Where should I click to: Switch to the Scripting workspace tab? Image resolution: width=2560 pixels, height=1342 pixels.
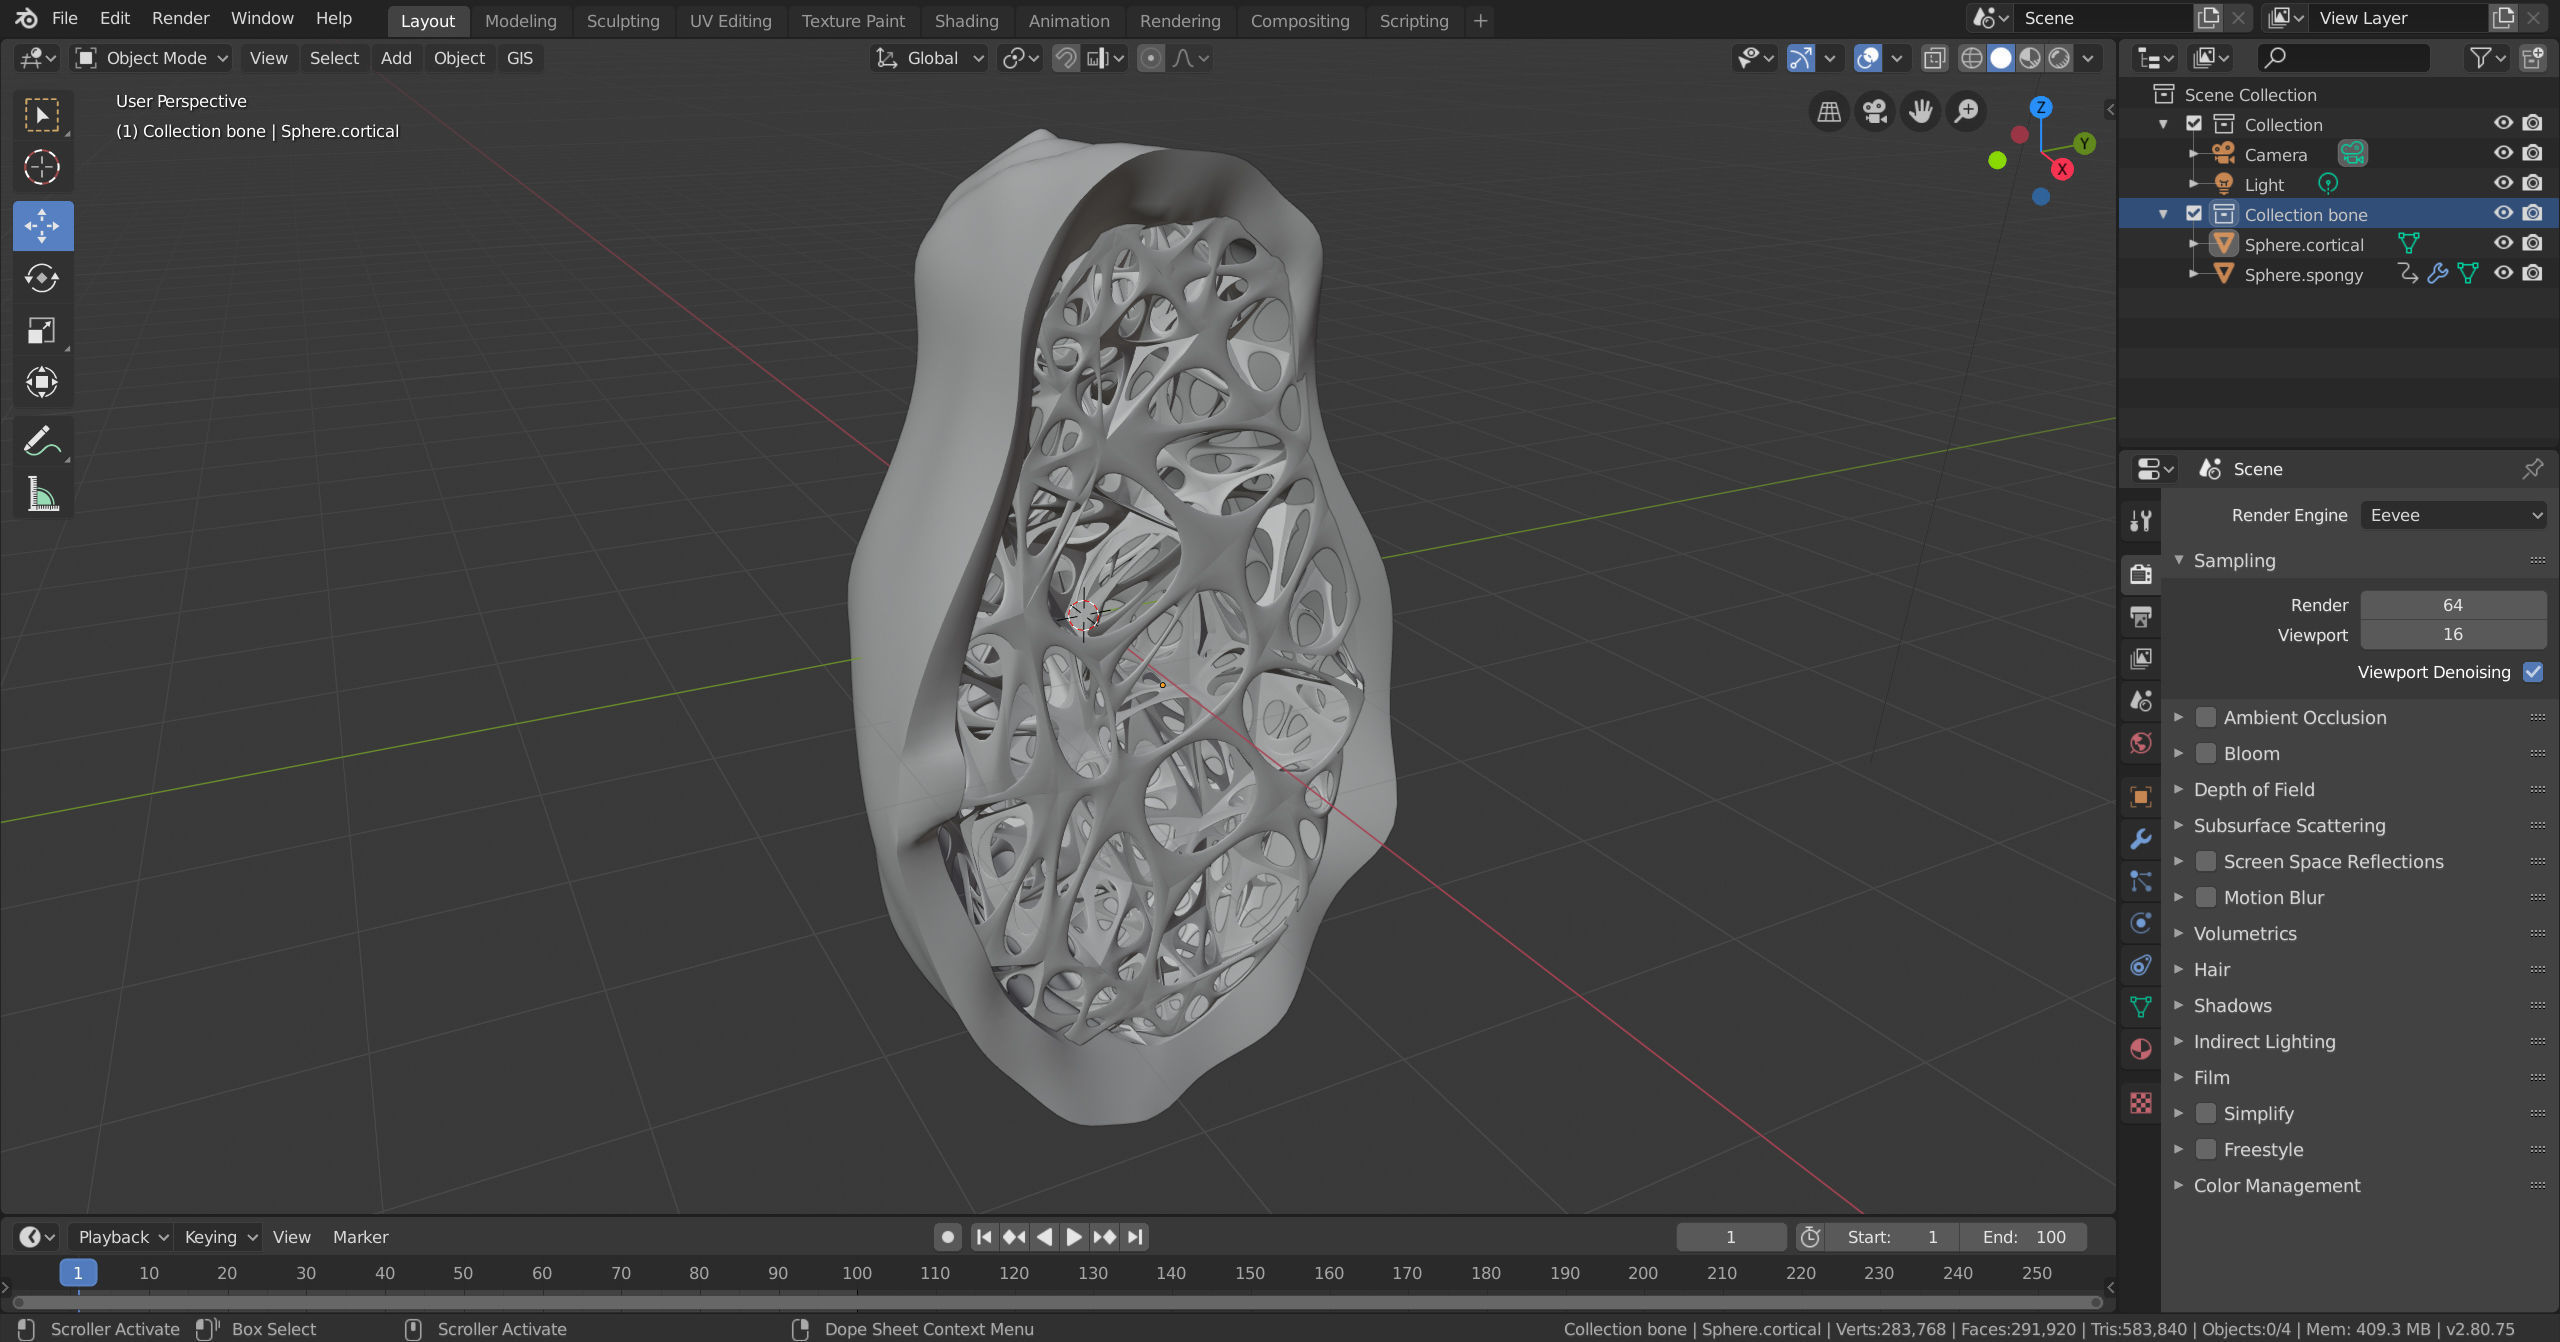pyautogui.click(x=1413, y=20)
